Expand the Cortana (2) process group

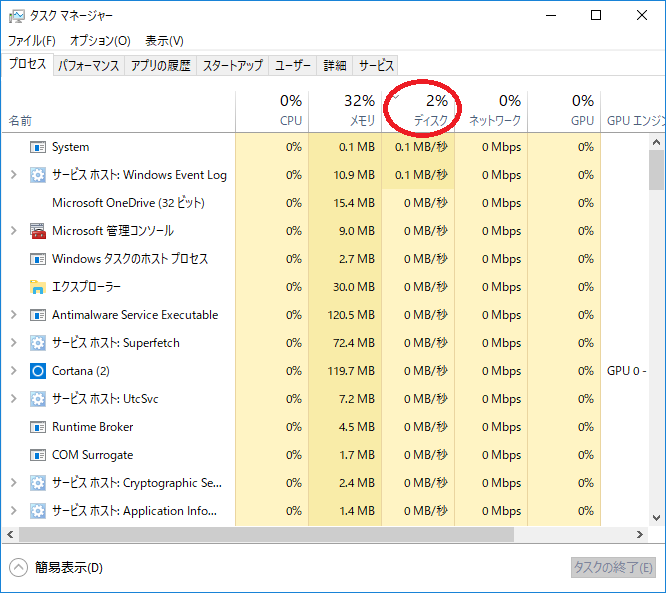coord(14,371)
